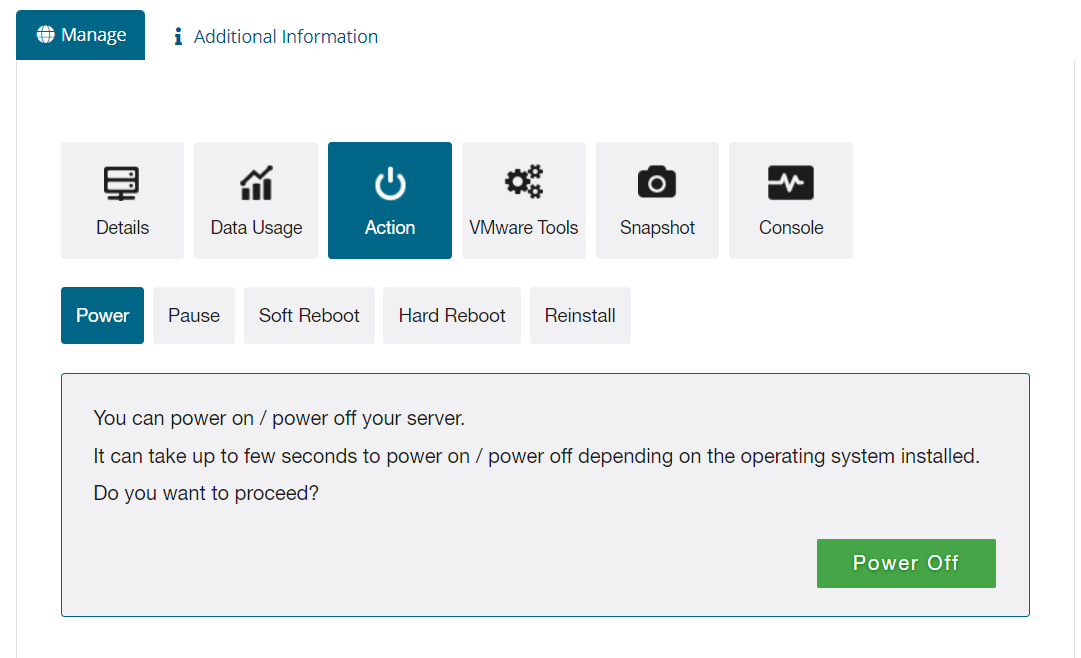The height and width of the screenshot is (658, 1081).
Task: Click the 'It can take up to few seconds' line
Action: [536, 456]
